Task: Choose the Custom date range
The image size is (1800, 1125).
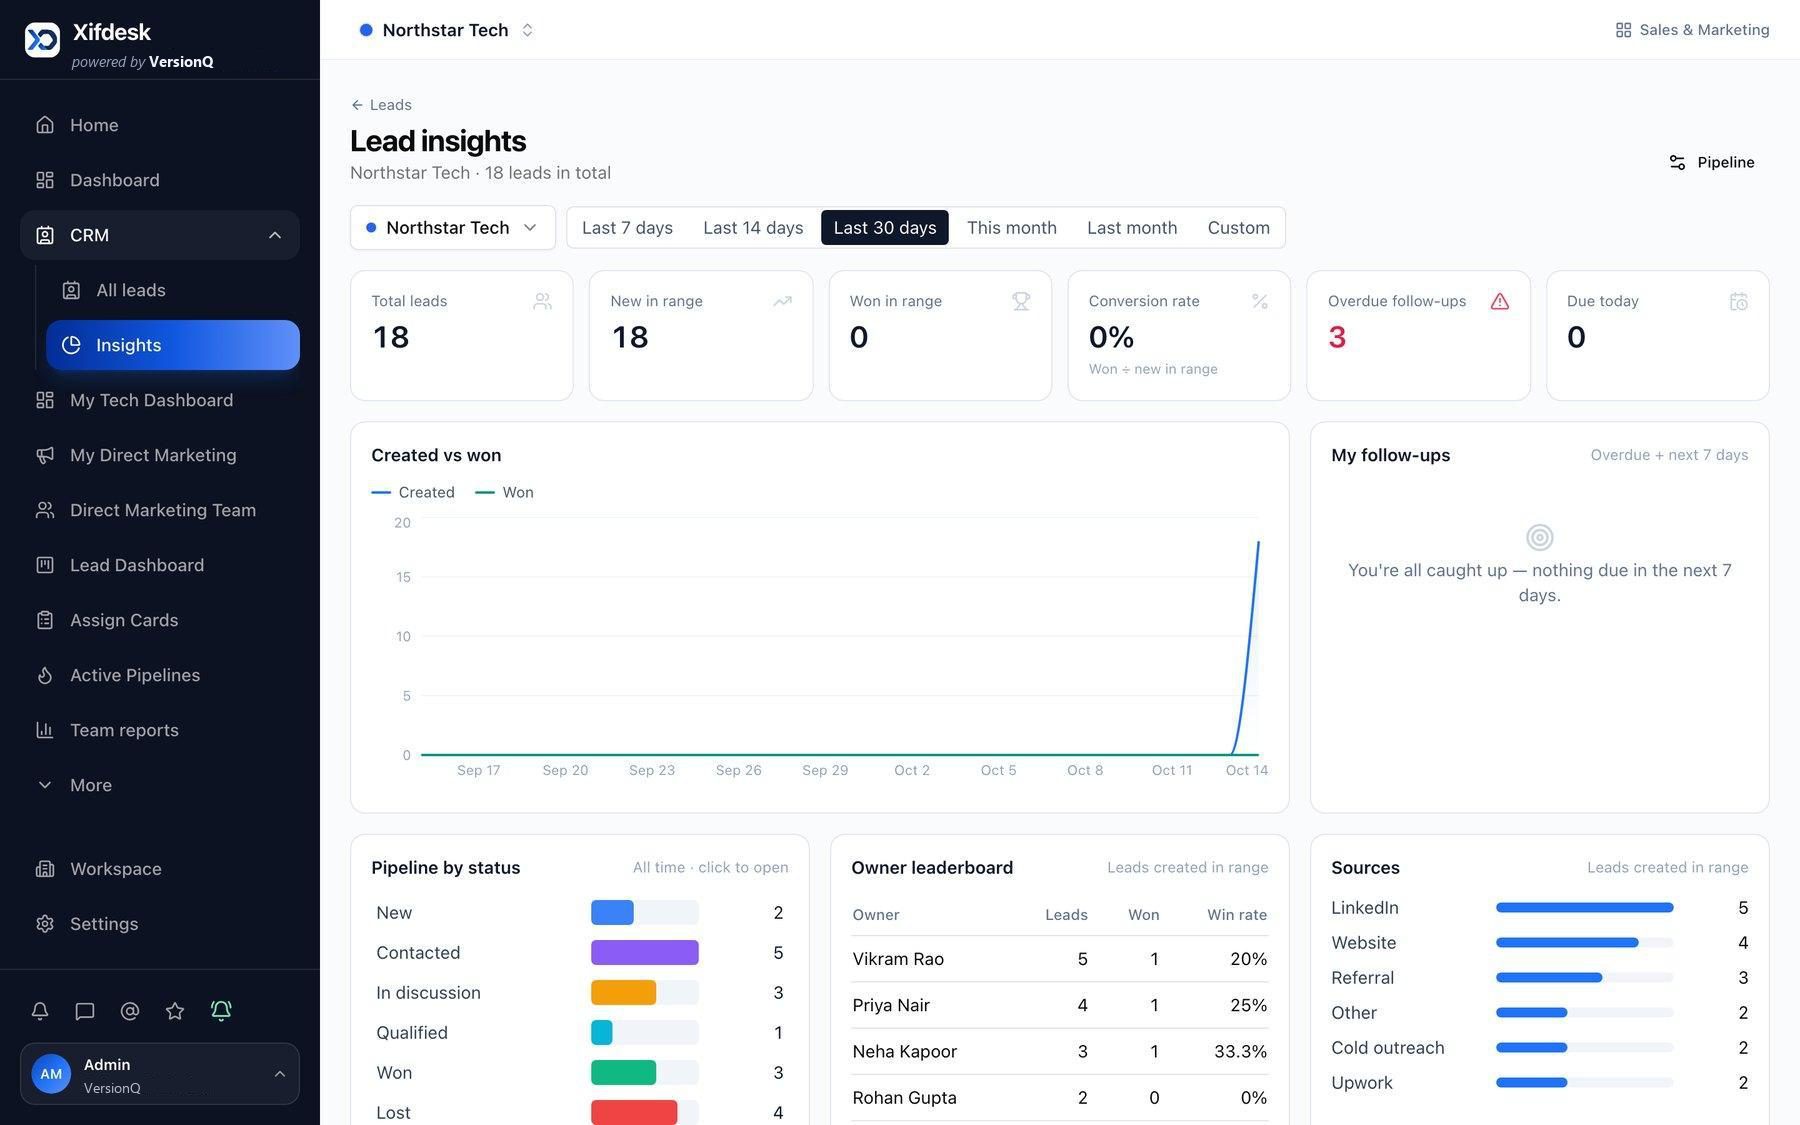Action: tap(1238, 228)
